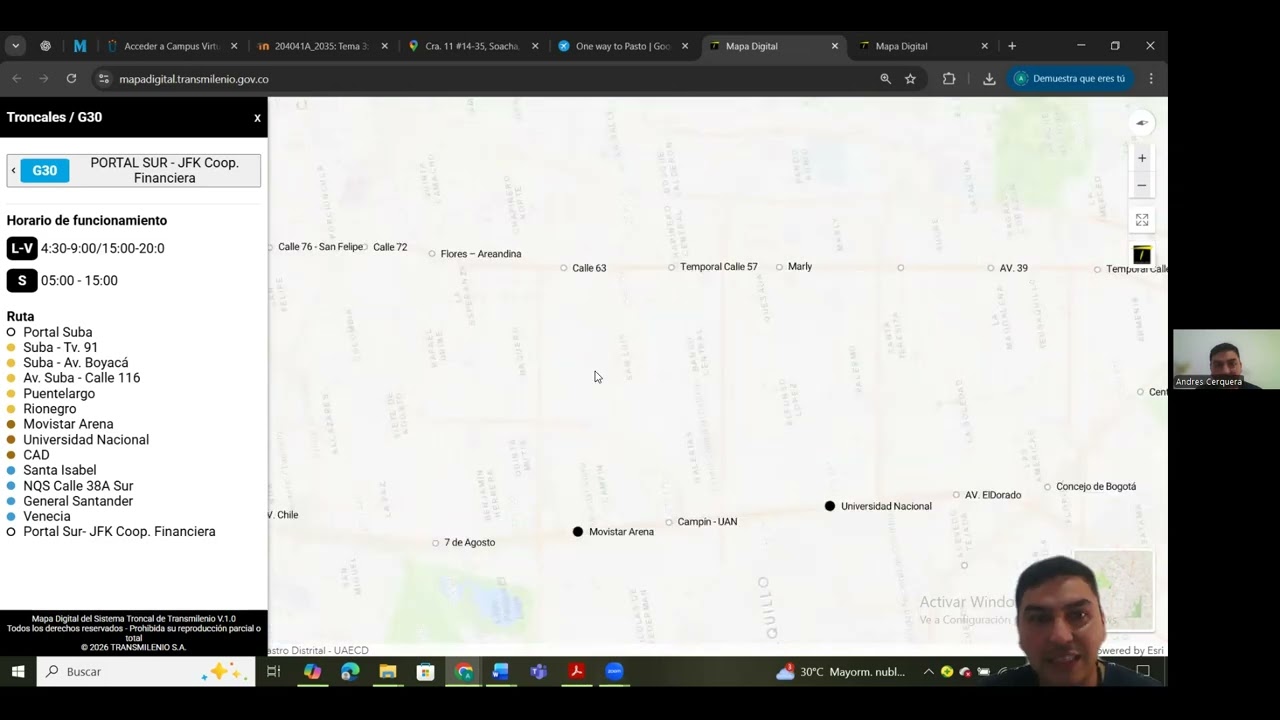Select the blue G30 route badge
This screenshot has height=720, width=1280.
coord(45,171)
